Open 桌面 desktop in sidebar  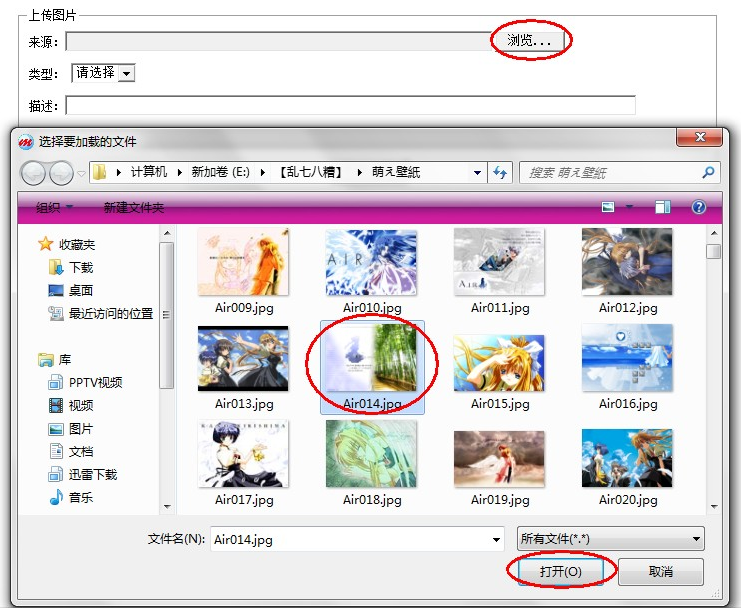71,290
